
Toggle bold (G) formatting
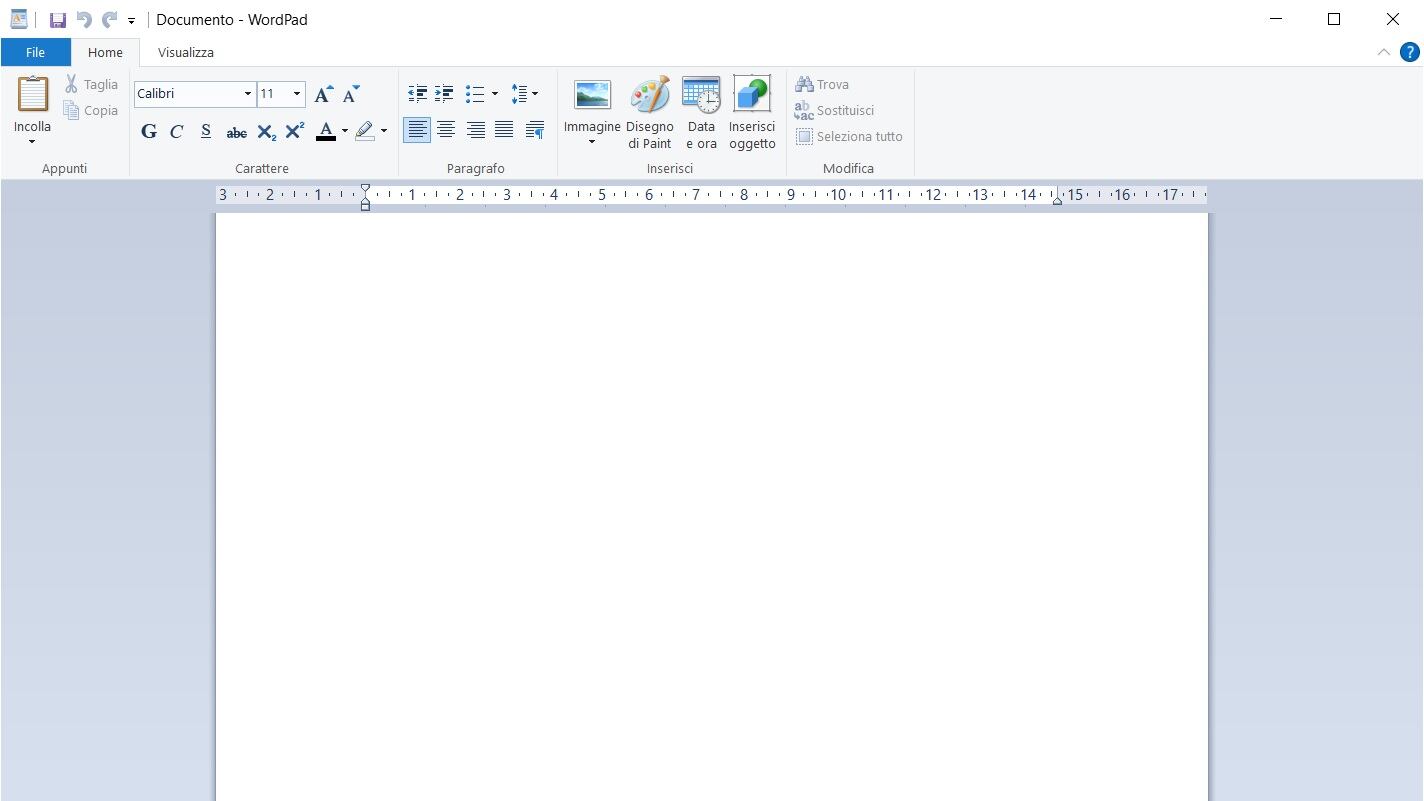pyautogui.click(x=149, y=131)
